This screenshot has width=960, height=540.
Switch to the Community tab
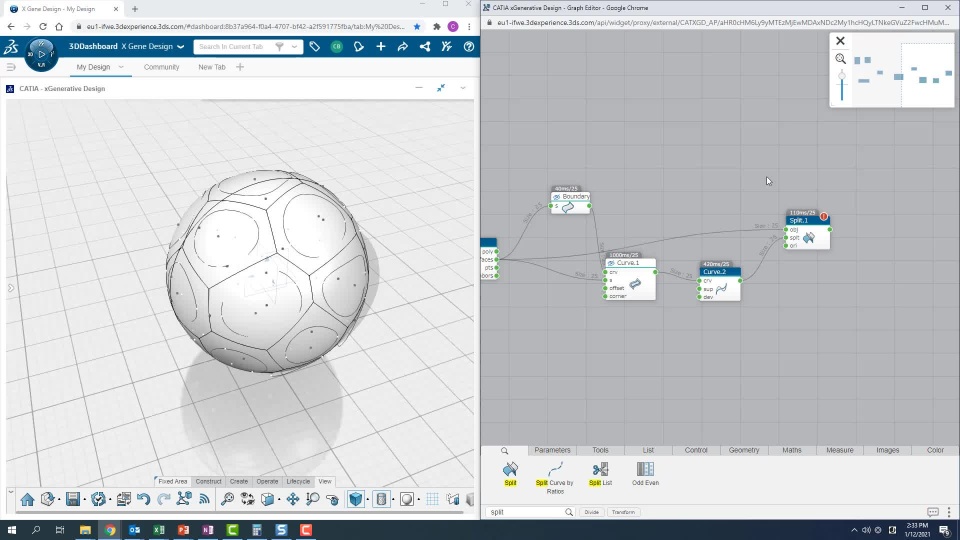[162, 67]
